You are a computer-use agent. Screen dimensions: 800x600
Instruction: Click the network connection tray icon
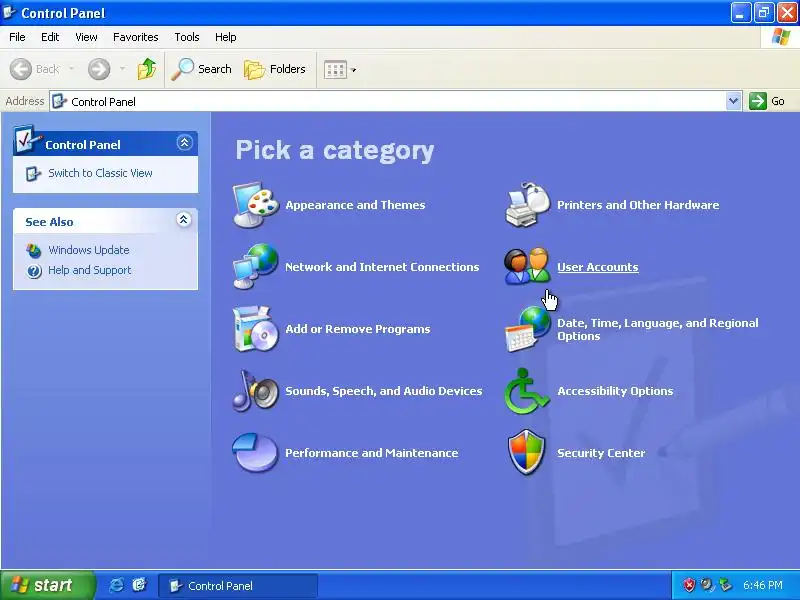[725, 585]
